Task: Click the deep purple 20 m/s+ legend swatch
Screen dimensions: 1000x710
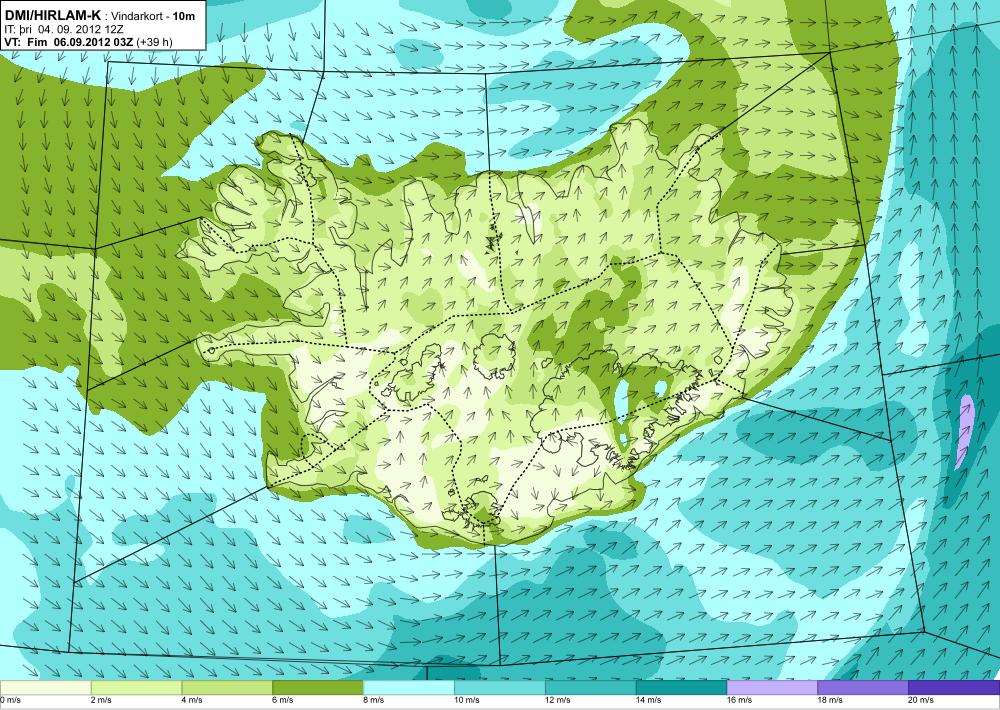Action: 954,688
